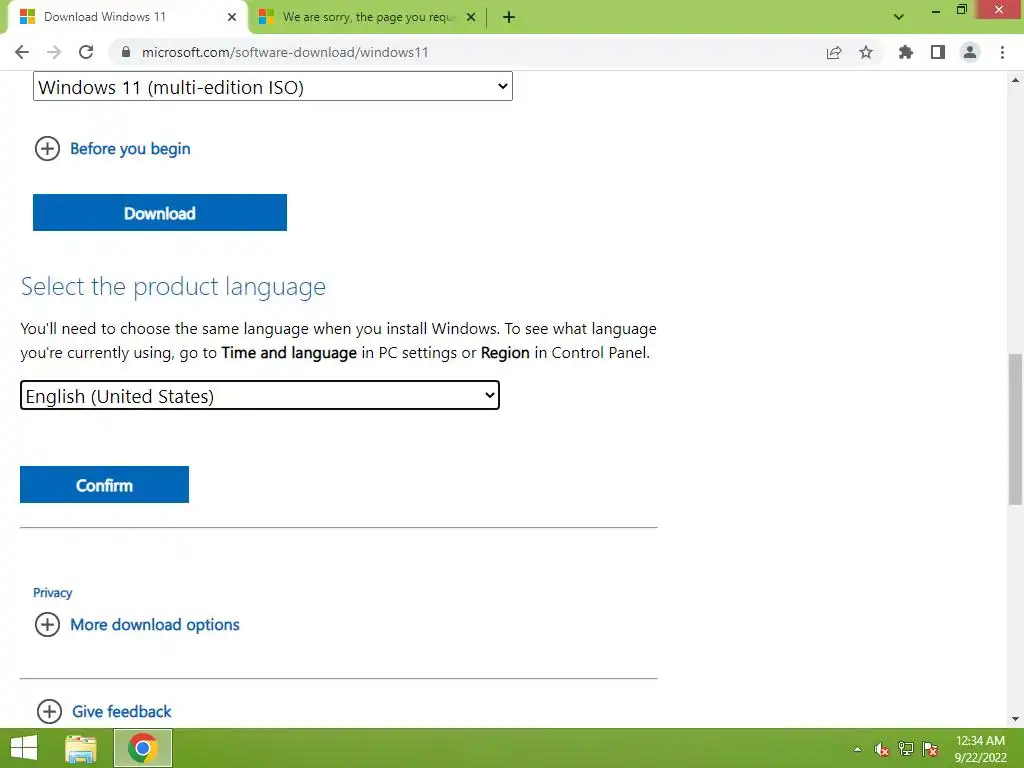Screen dimensions: 1024x768
Task: Open the Privacy link
Action: coord(52,593)
